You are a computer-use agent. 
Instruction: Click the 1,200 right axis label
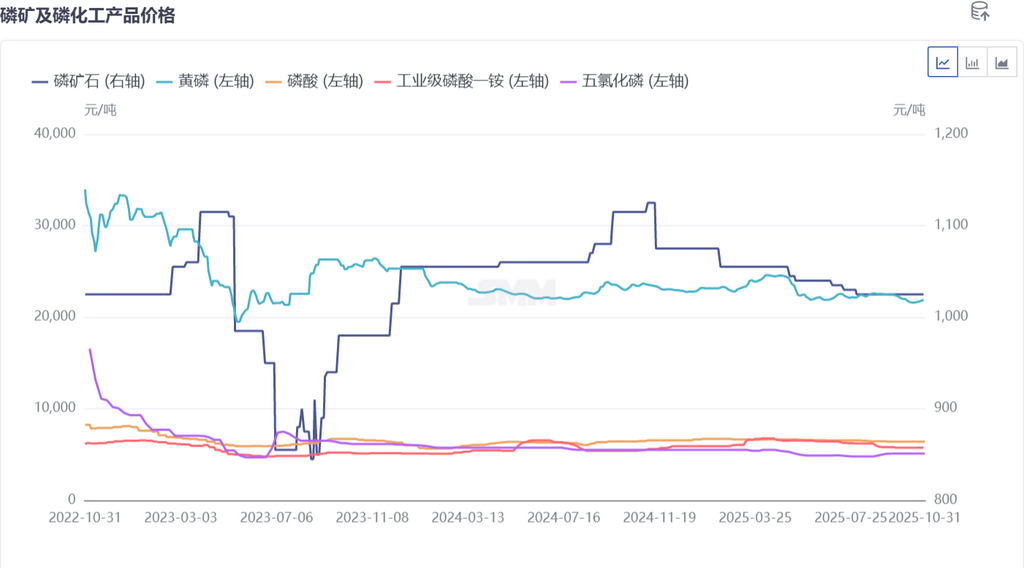[x=950, y=133]
